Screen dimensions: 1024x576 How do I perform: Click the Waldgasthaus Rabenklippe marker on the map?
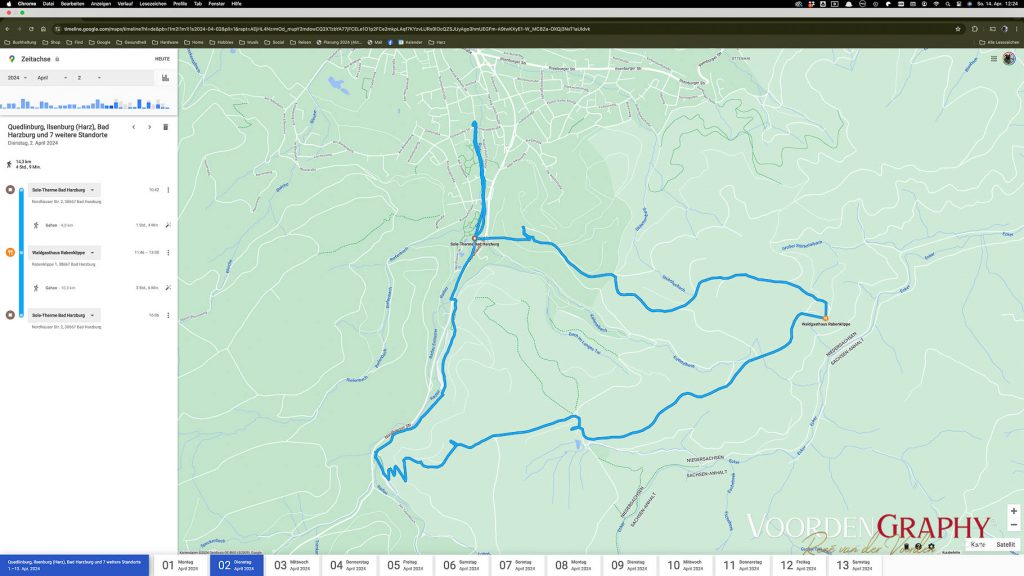[825, 318]
